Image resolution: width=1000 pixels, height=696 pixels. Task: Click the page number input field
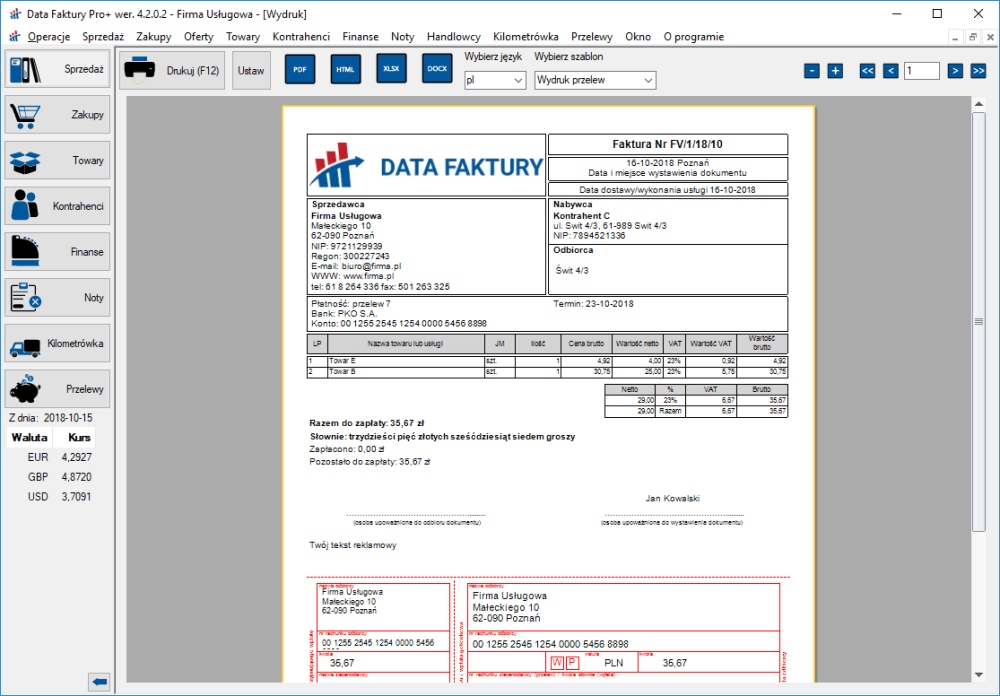tap(921, 71)
